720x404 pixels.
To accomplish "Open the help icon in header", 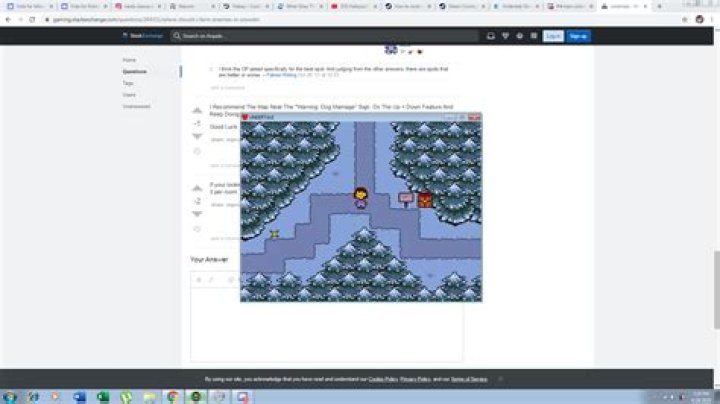I will pyautogui.click(x=519, y=36).
